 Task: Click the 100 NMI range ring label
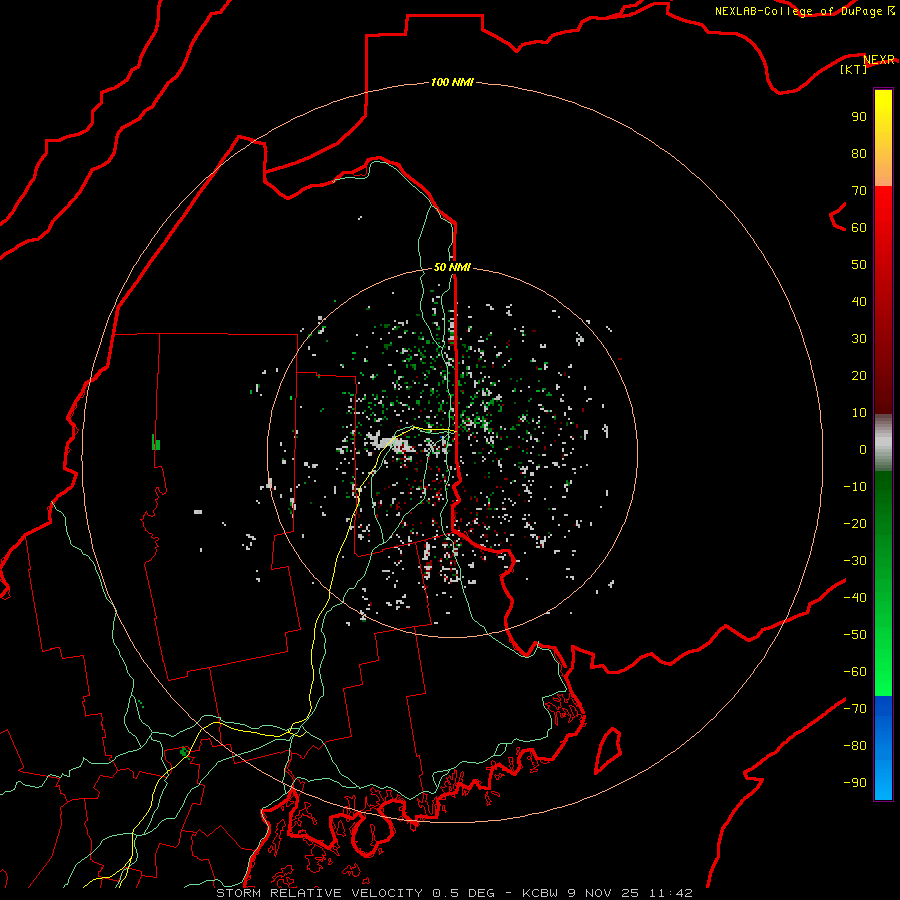(x=452, y=83)
